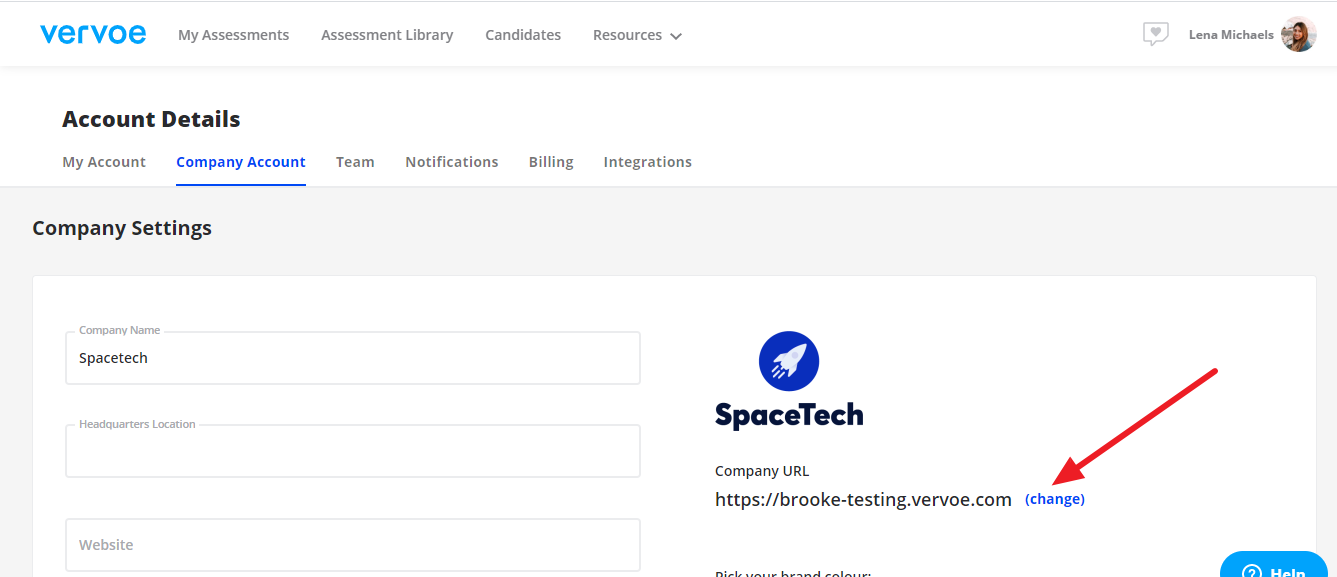Open My Assessments page

point(233,35)
